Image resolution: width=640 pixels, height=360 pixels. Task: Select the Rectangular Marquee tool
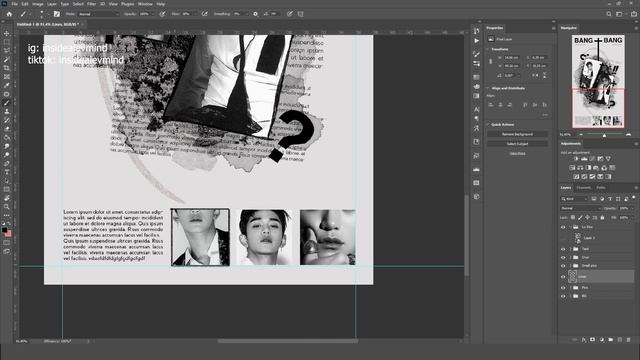(7, 42)
